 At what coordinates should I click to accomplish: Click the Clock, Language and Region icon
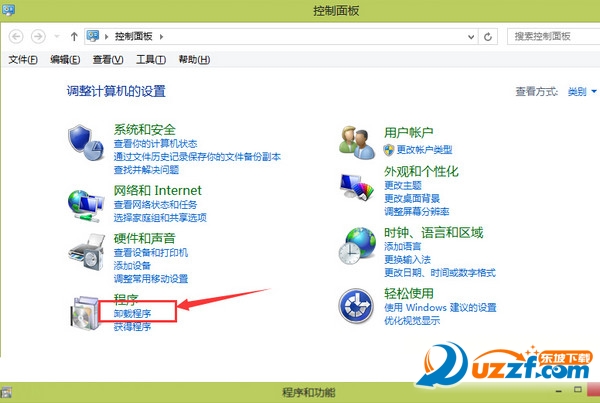click(358, 245)
